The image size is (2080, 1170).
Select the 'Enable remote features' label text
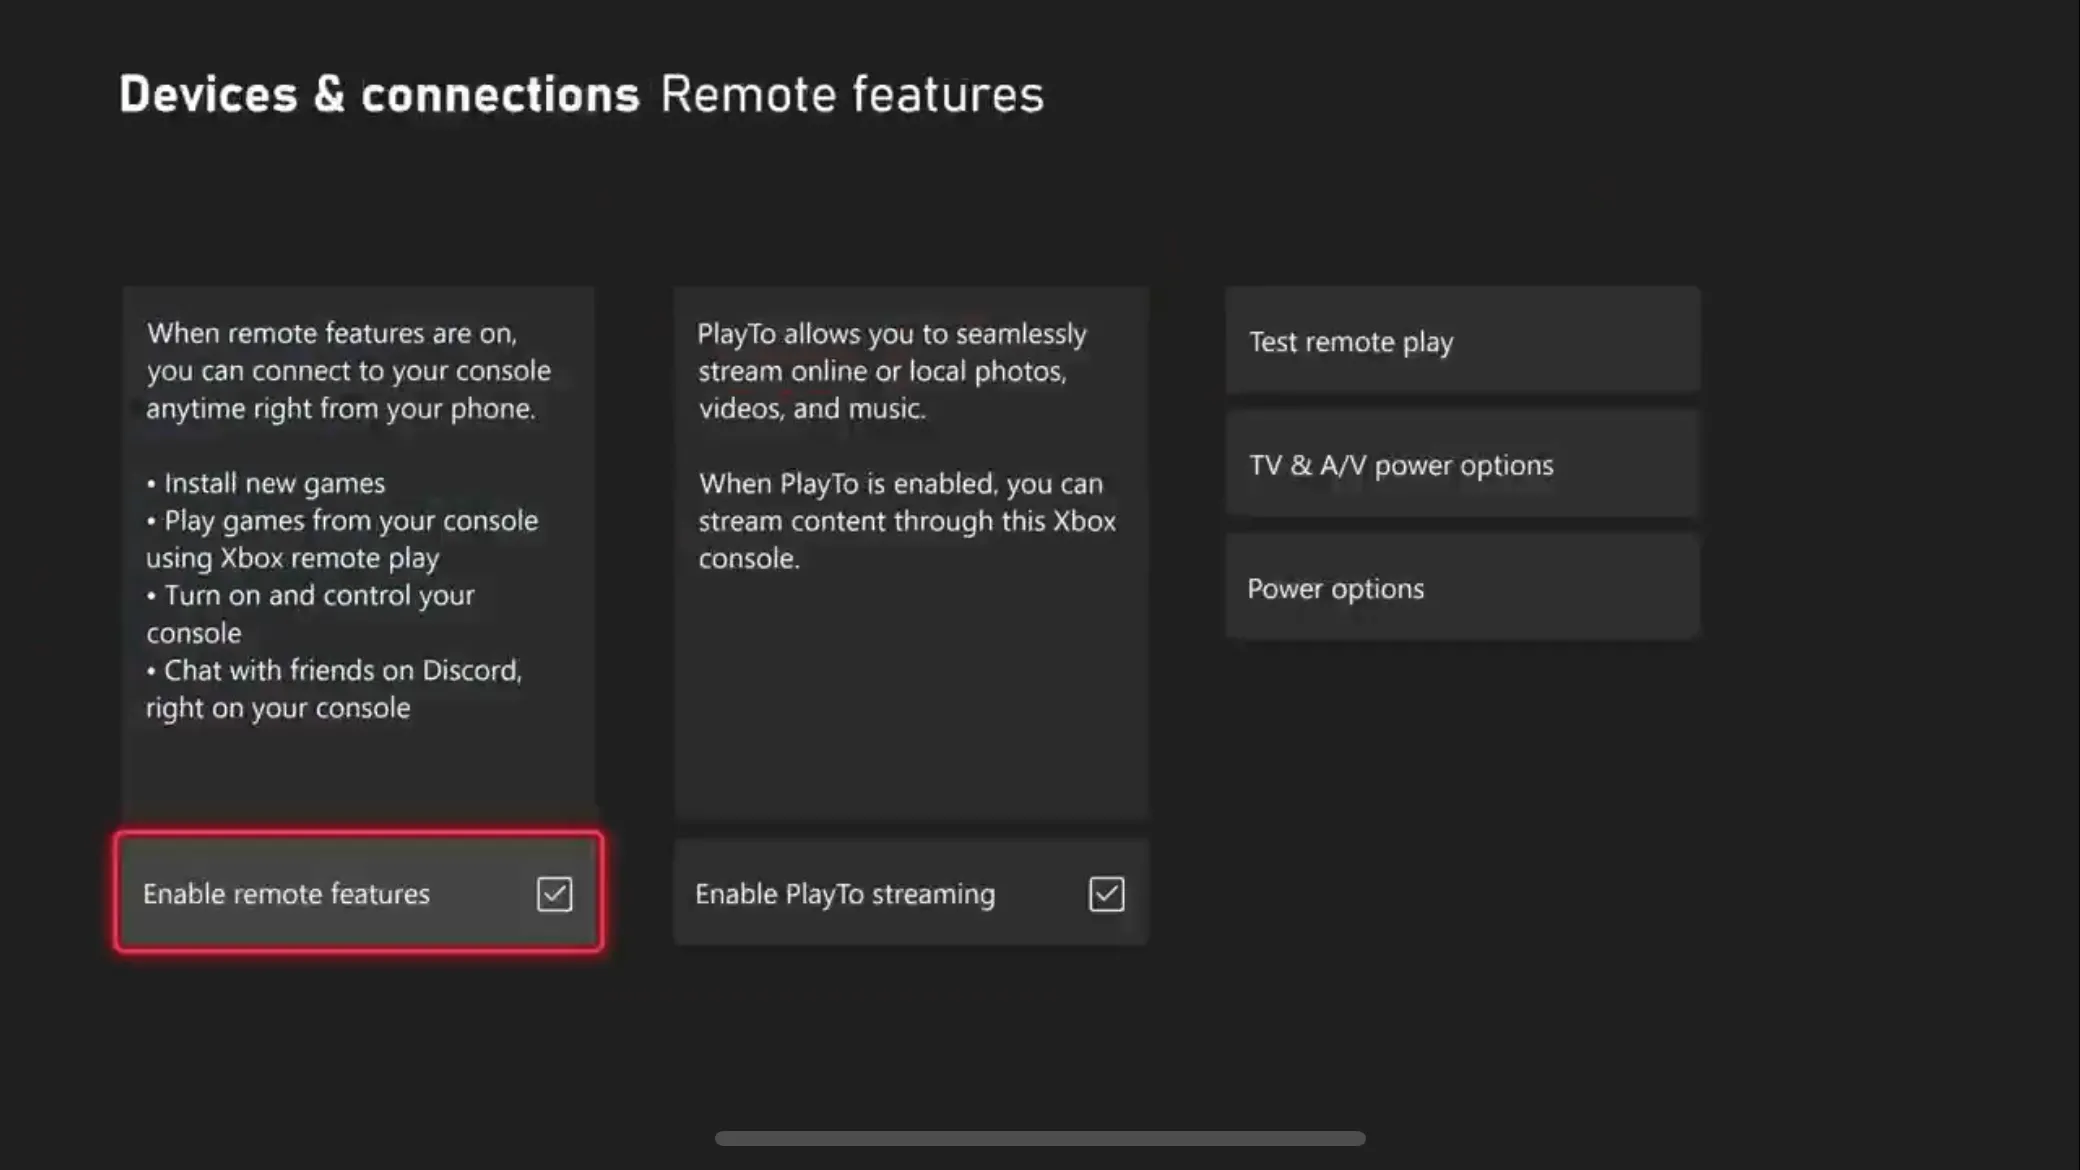click(286, 893)
